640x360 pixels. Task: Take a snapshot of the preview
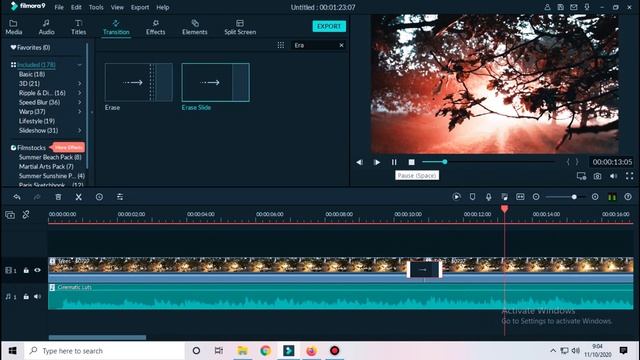(598, 176)
